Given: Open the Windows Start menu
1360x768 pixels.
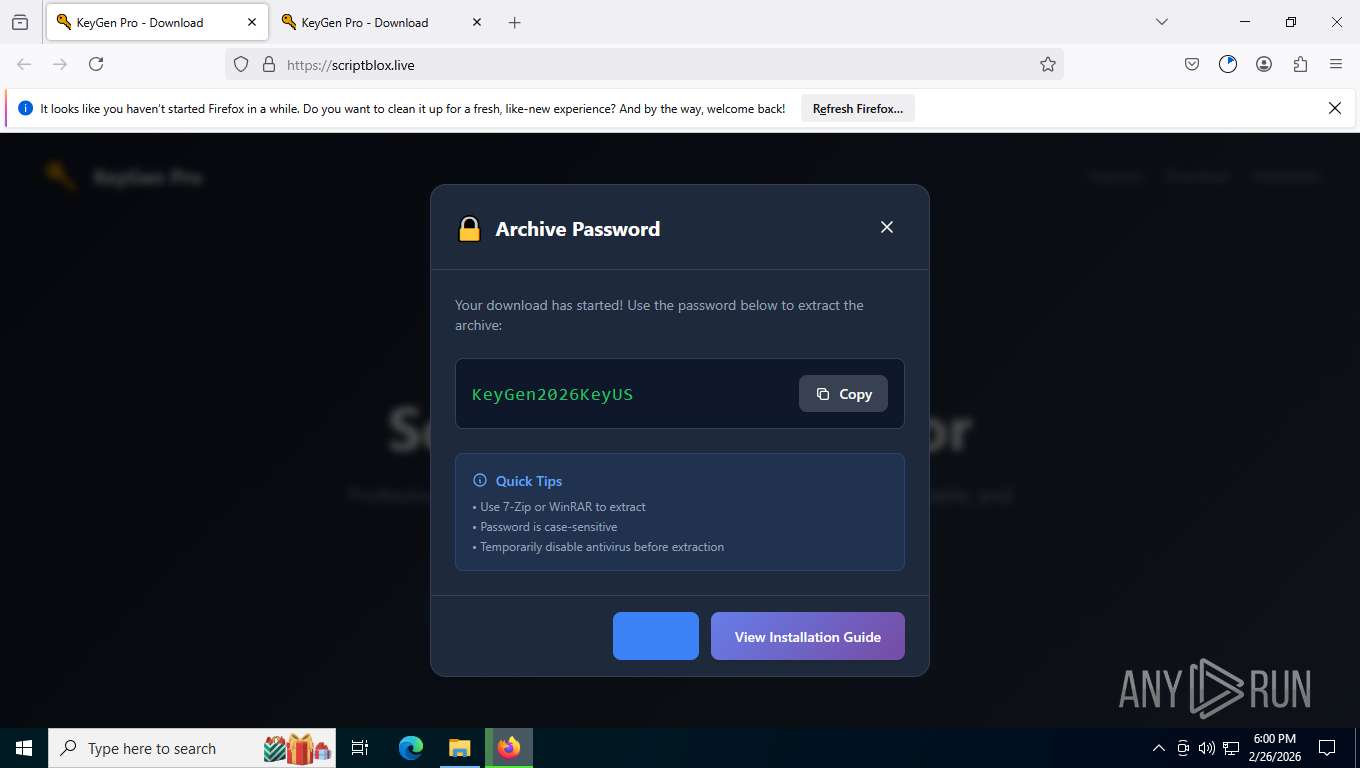Looking at the screenshot, I should point(24,748).
